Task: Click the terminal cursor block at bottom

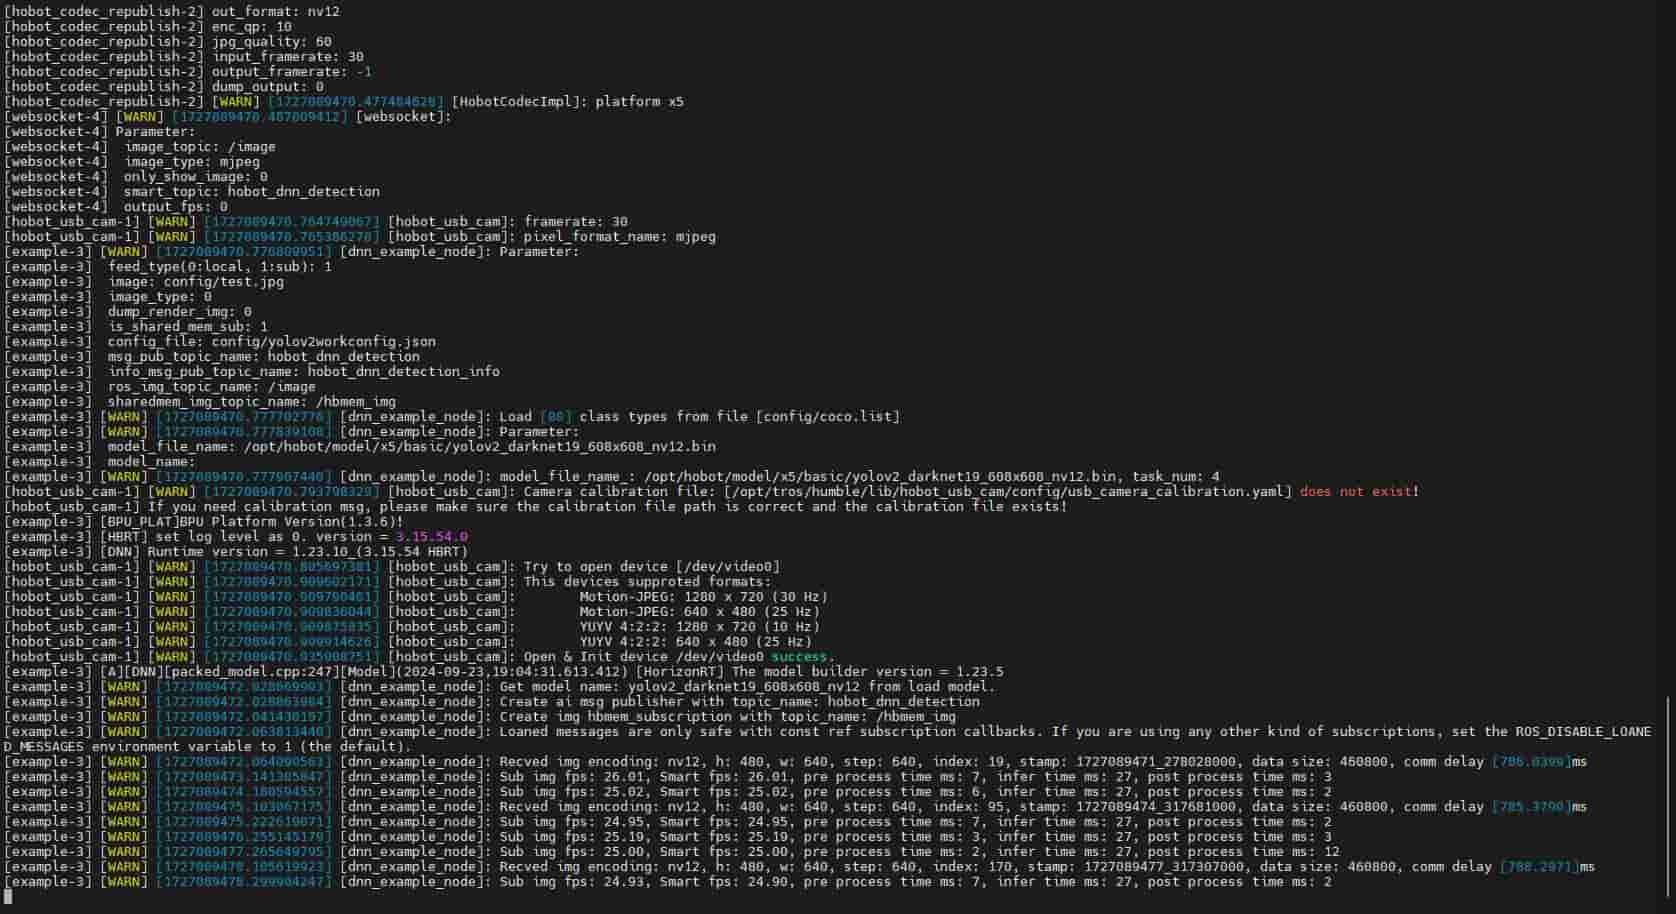Action: [x=8, y=896]
